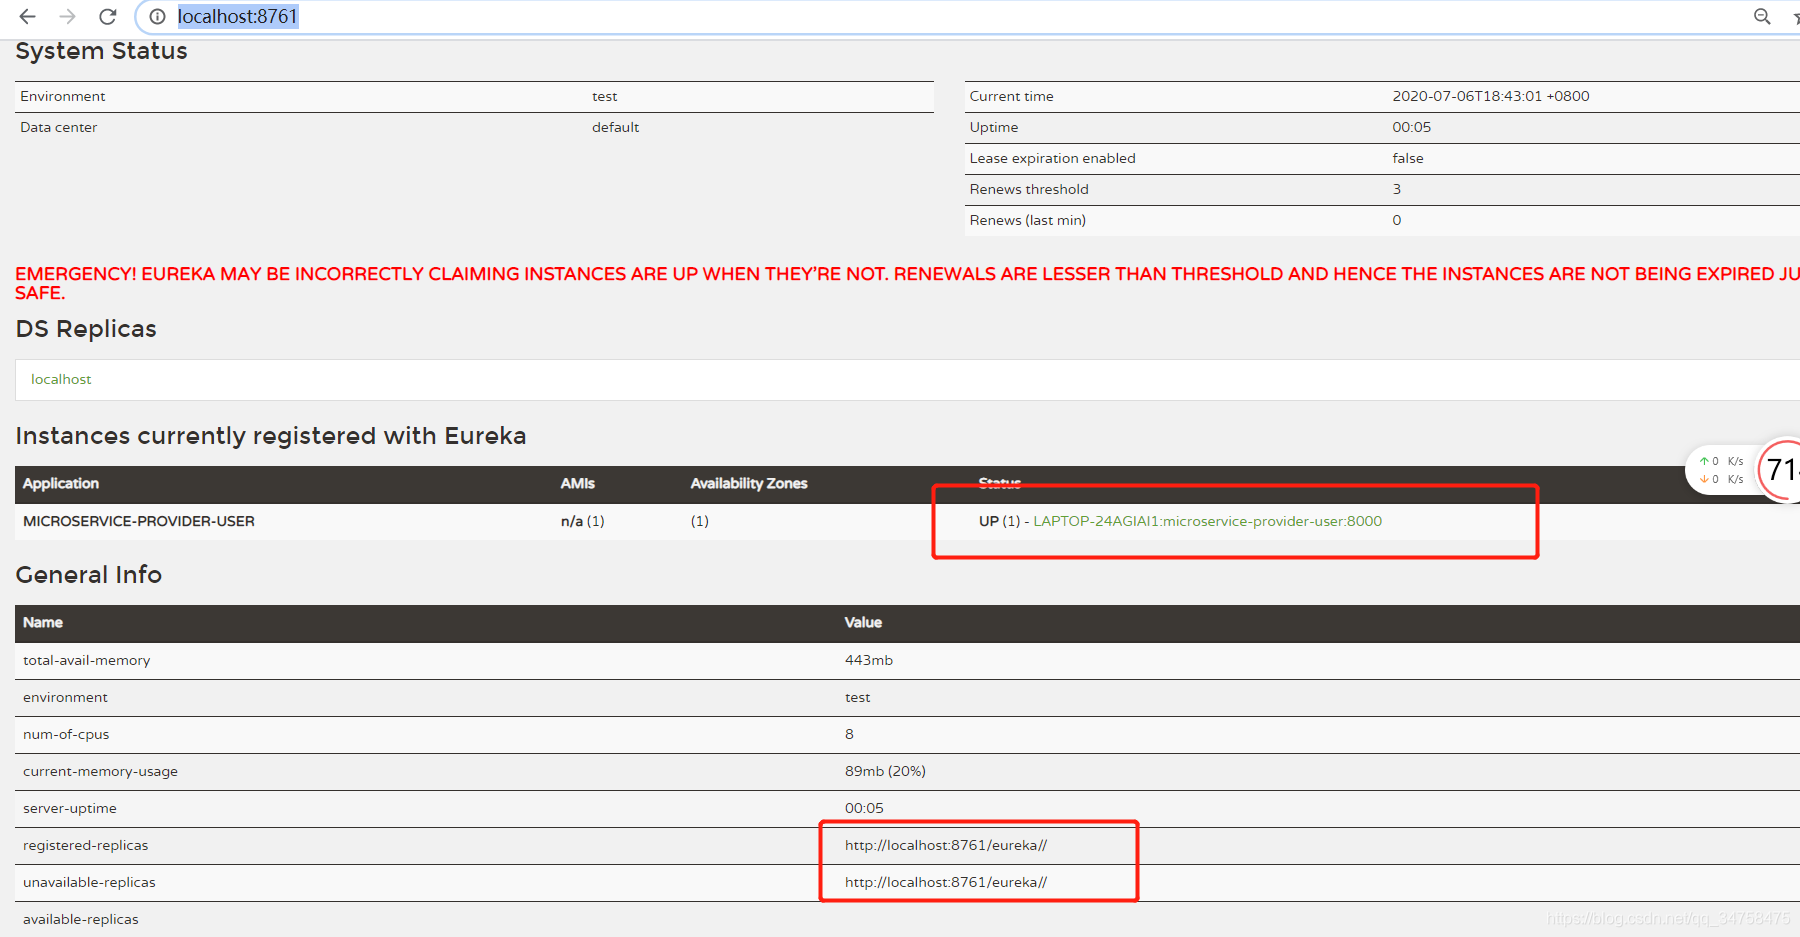The image size is (1800, 937).
Task: Click the Availability Zones column header
Action: [x=749, y=483]
